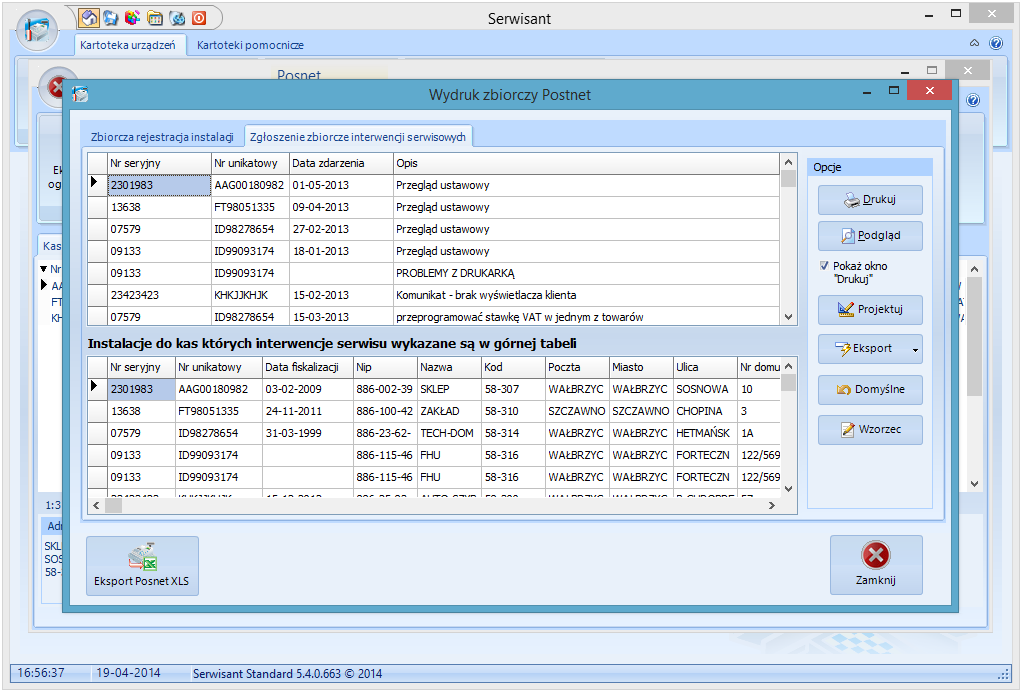Select the postal code 58-307 cell
The width and height of the screenshot is (1023, 692).
(513, 389)
